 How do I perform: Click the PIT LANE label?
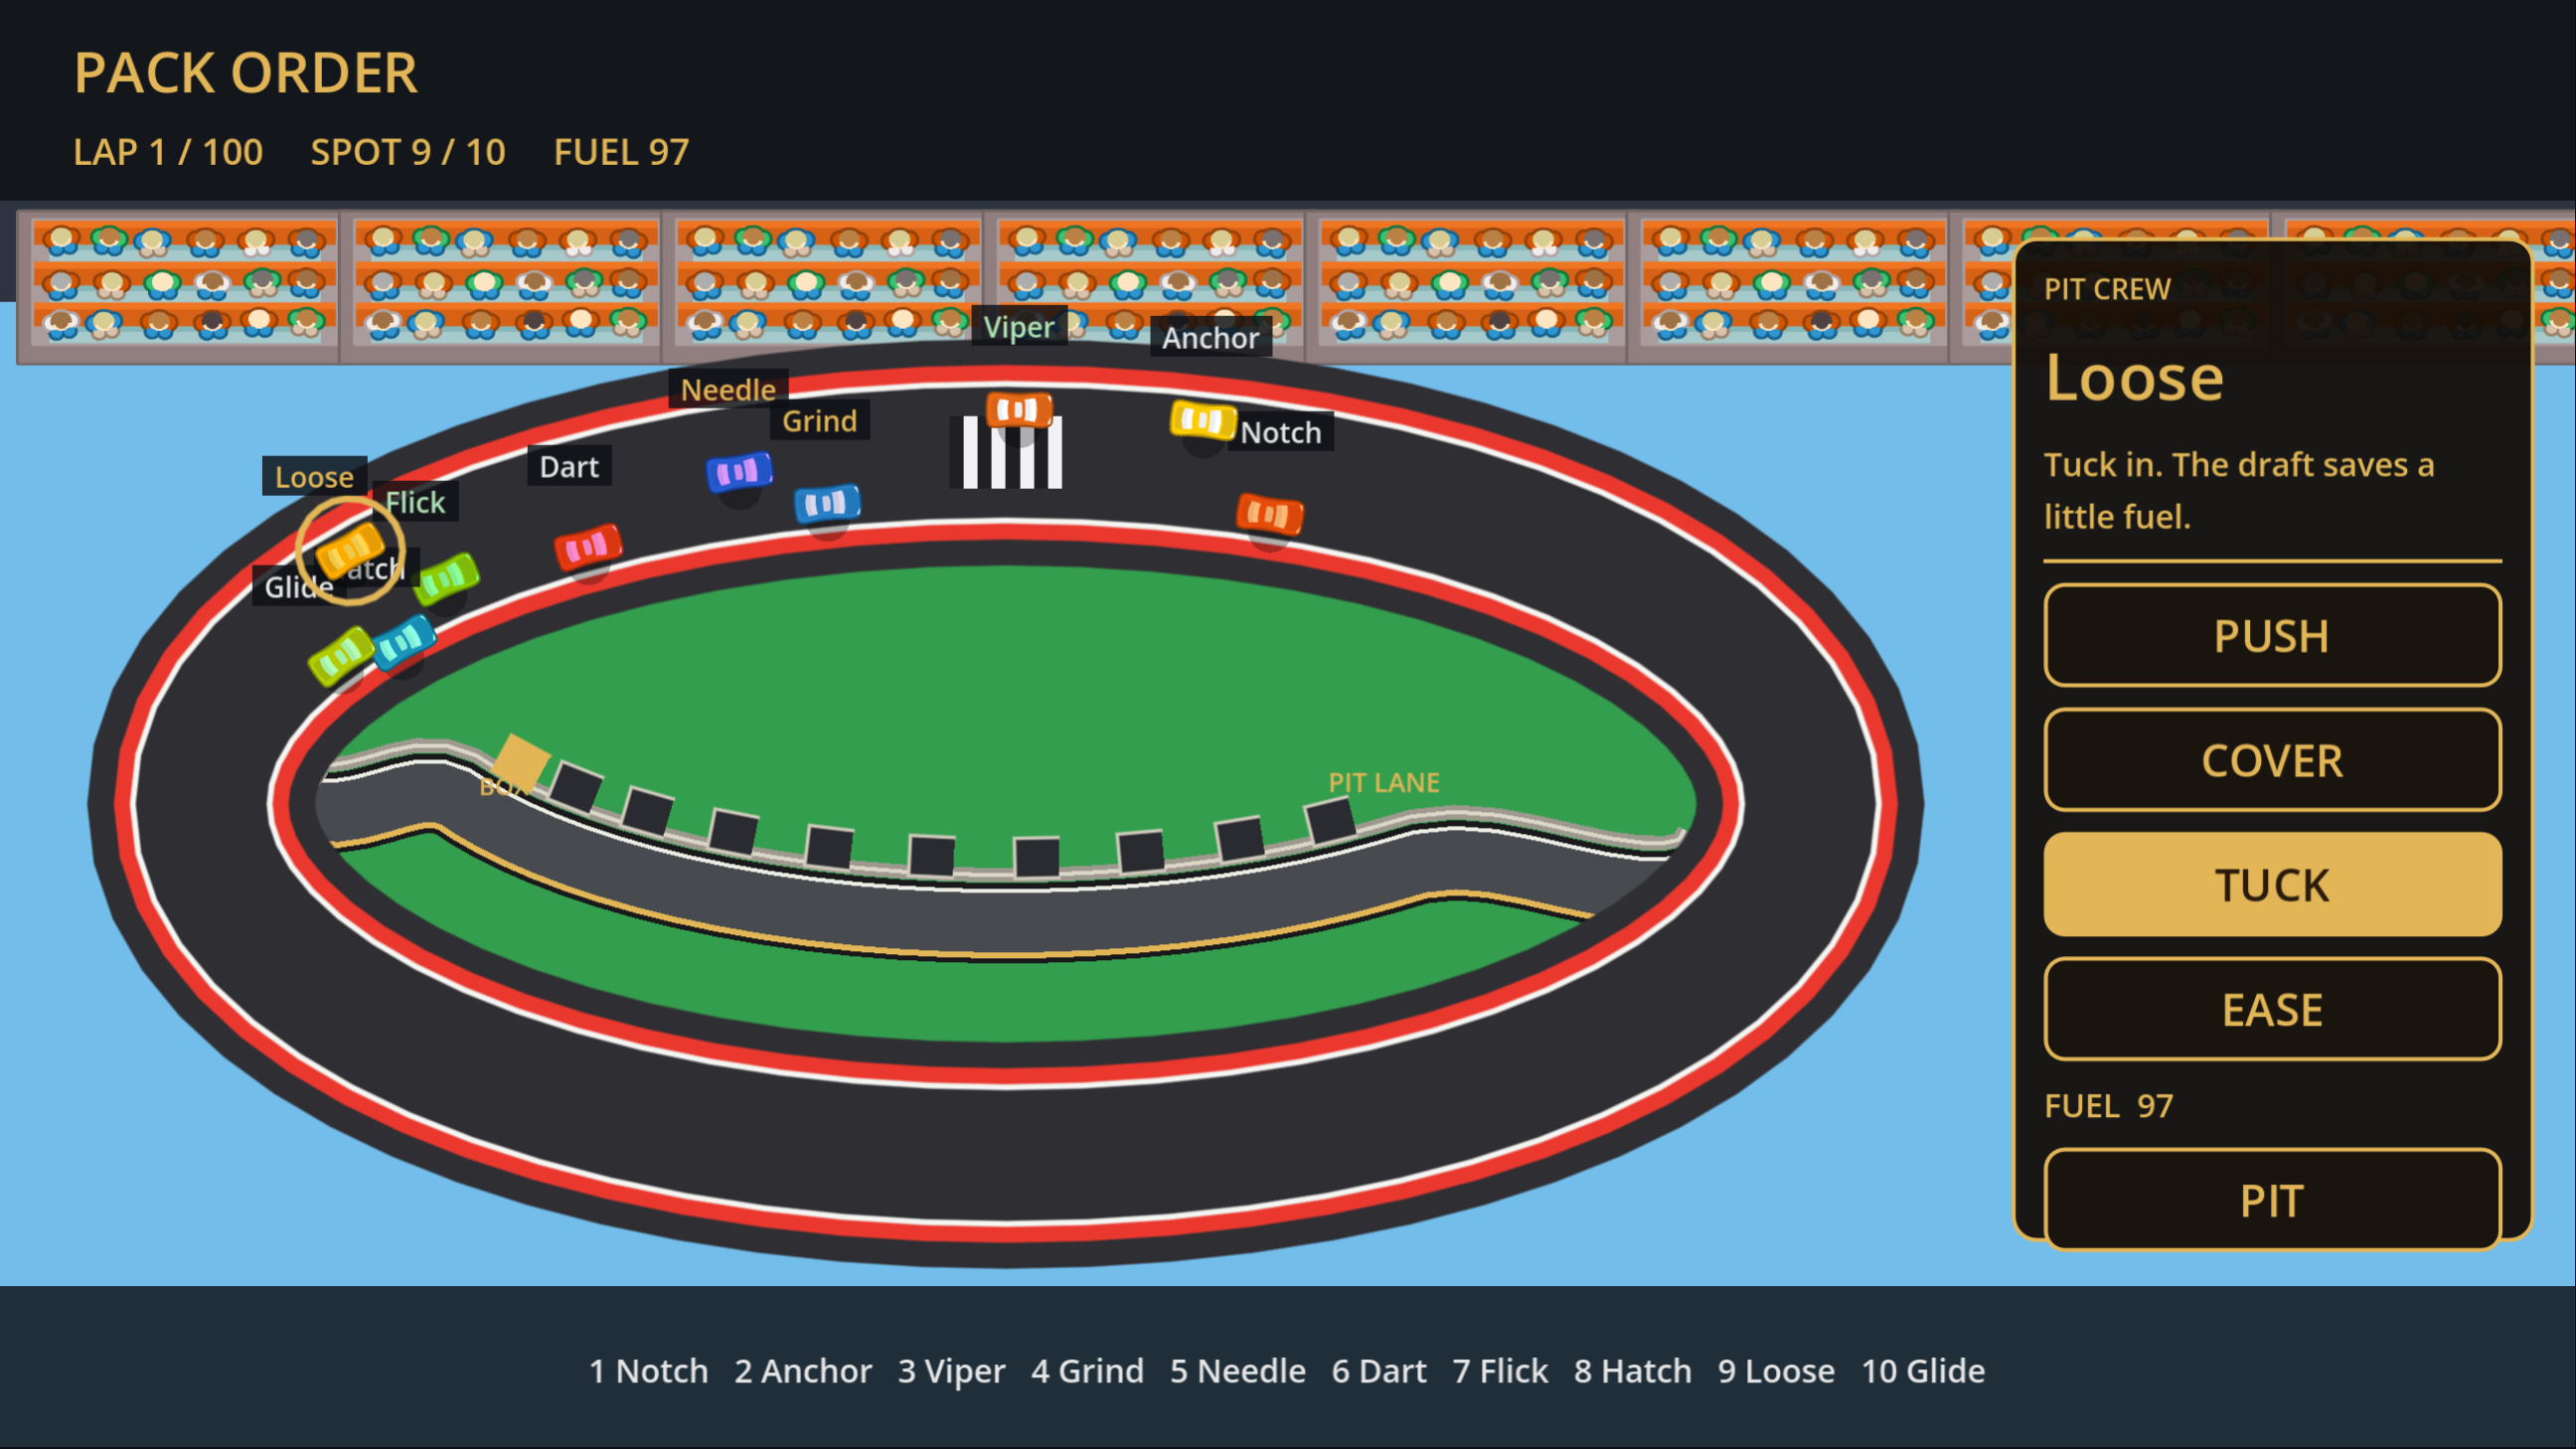1383,782
